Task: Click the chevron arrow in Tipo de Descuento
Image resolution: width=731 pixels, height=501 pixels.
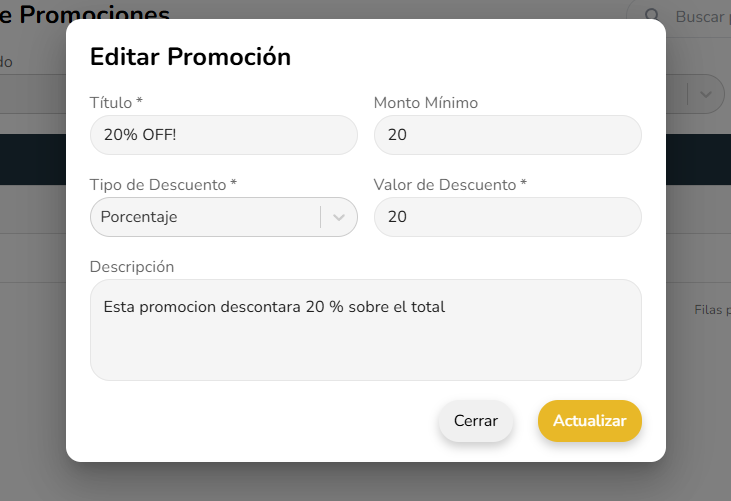Action: (339, 217)
